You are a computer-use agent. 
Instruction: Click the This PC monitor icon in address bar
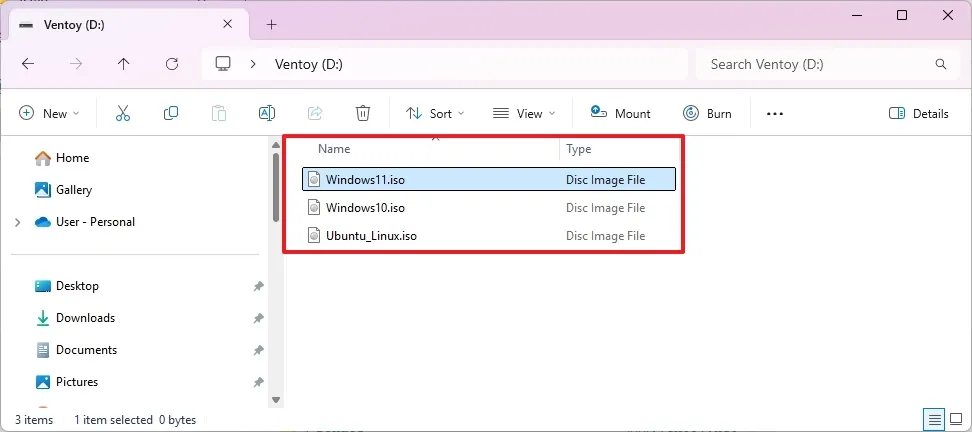point(223,64)
